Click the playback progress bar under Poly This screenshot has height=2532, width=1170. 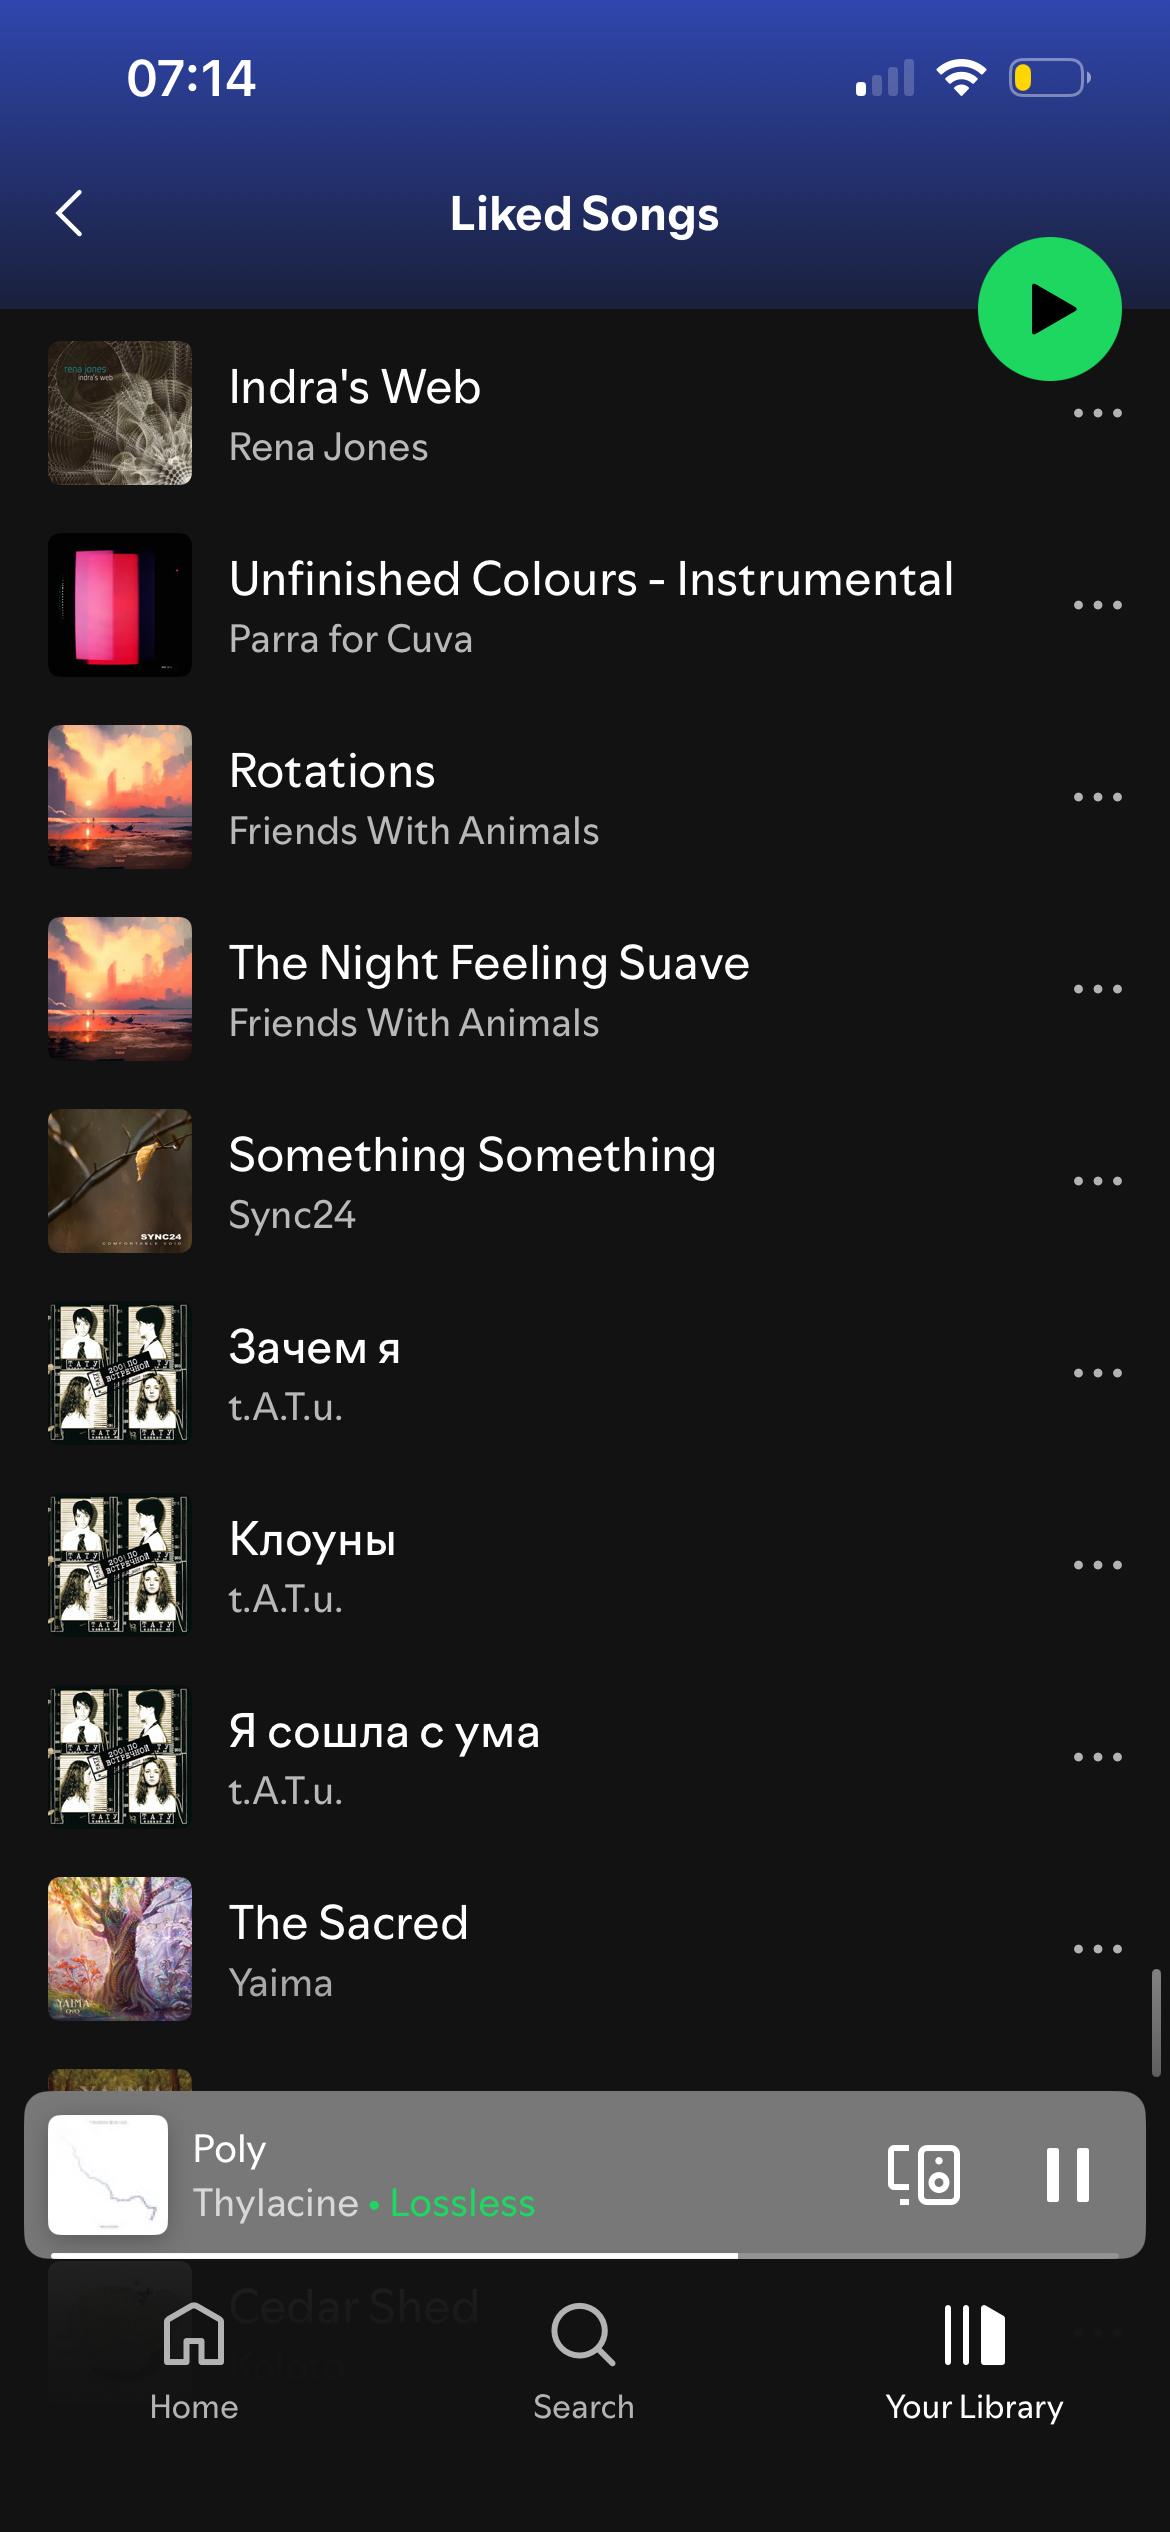(585, 2255)
